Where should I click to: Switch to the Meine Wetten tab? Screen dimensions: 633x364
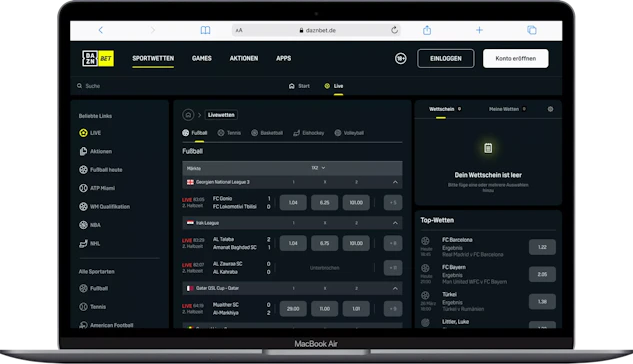click(507, 109)
